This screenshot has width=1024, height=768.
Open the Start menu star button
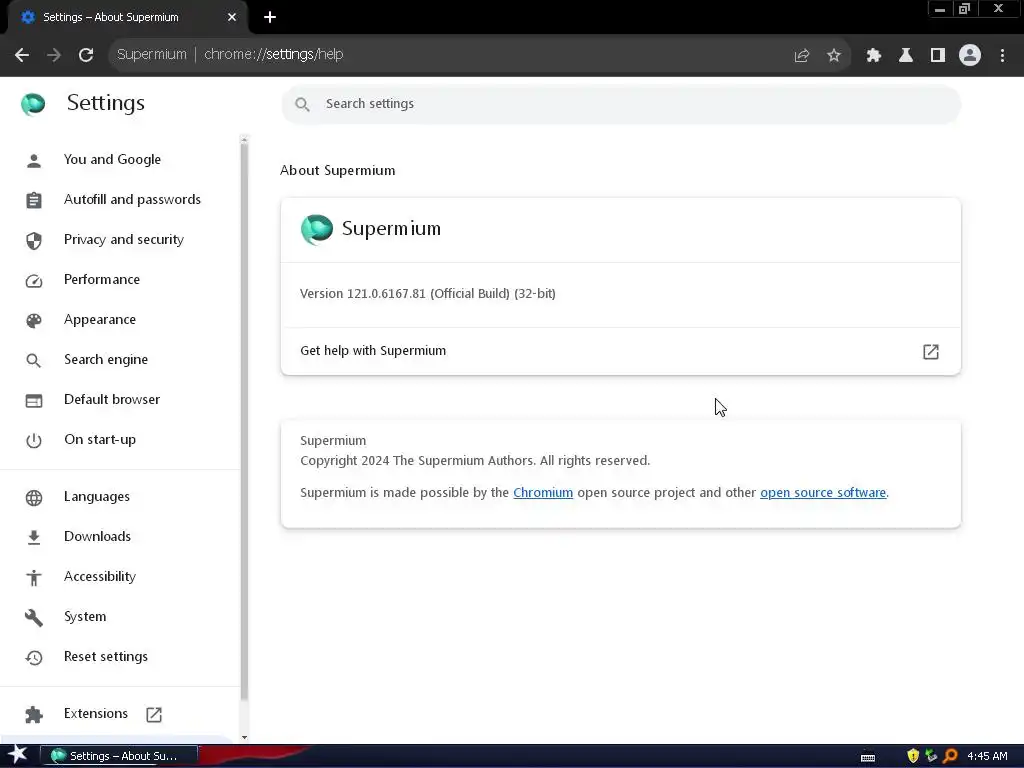(17, 755)
